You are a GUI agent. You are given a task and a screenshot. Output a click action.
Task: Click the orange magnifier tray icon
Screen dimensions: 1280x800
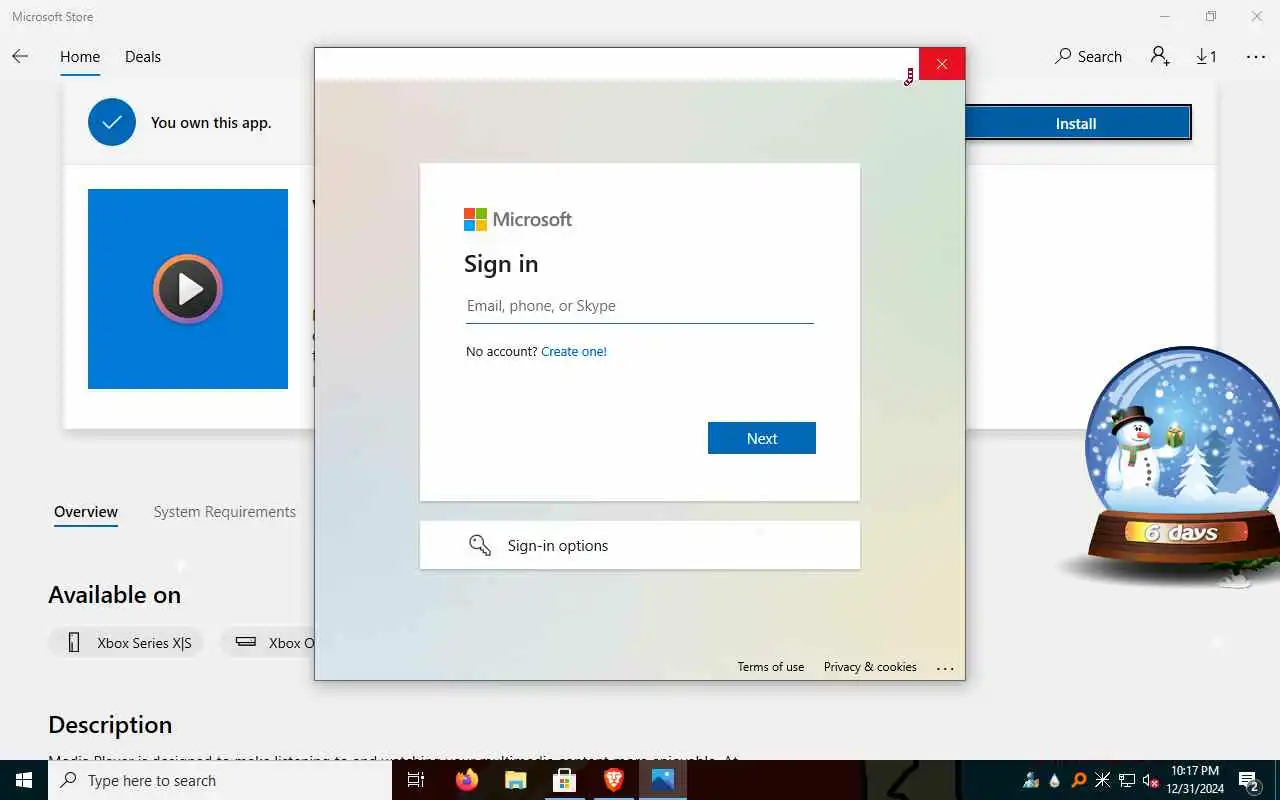1079,780
